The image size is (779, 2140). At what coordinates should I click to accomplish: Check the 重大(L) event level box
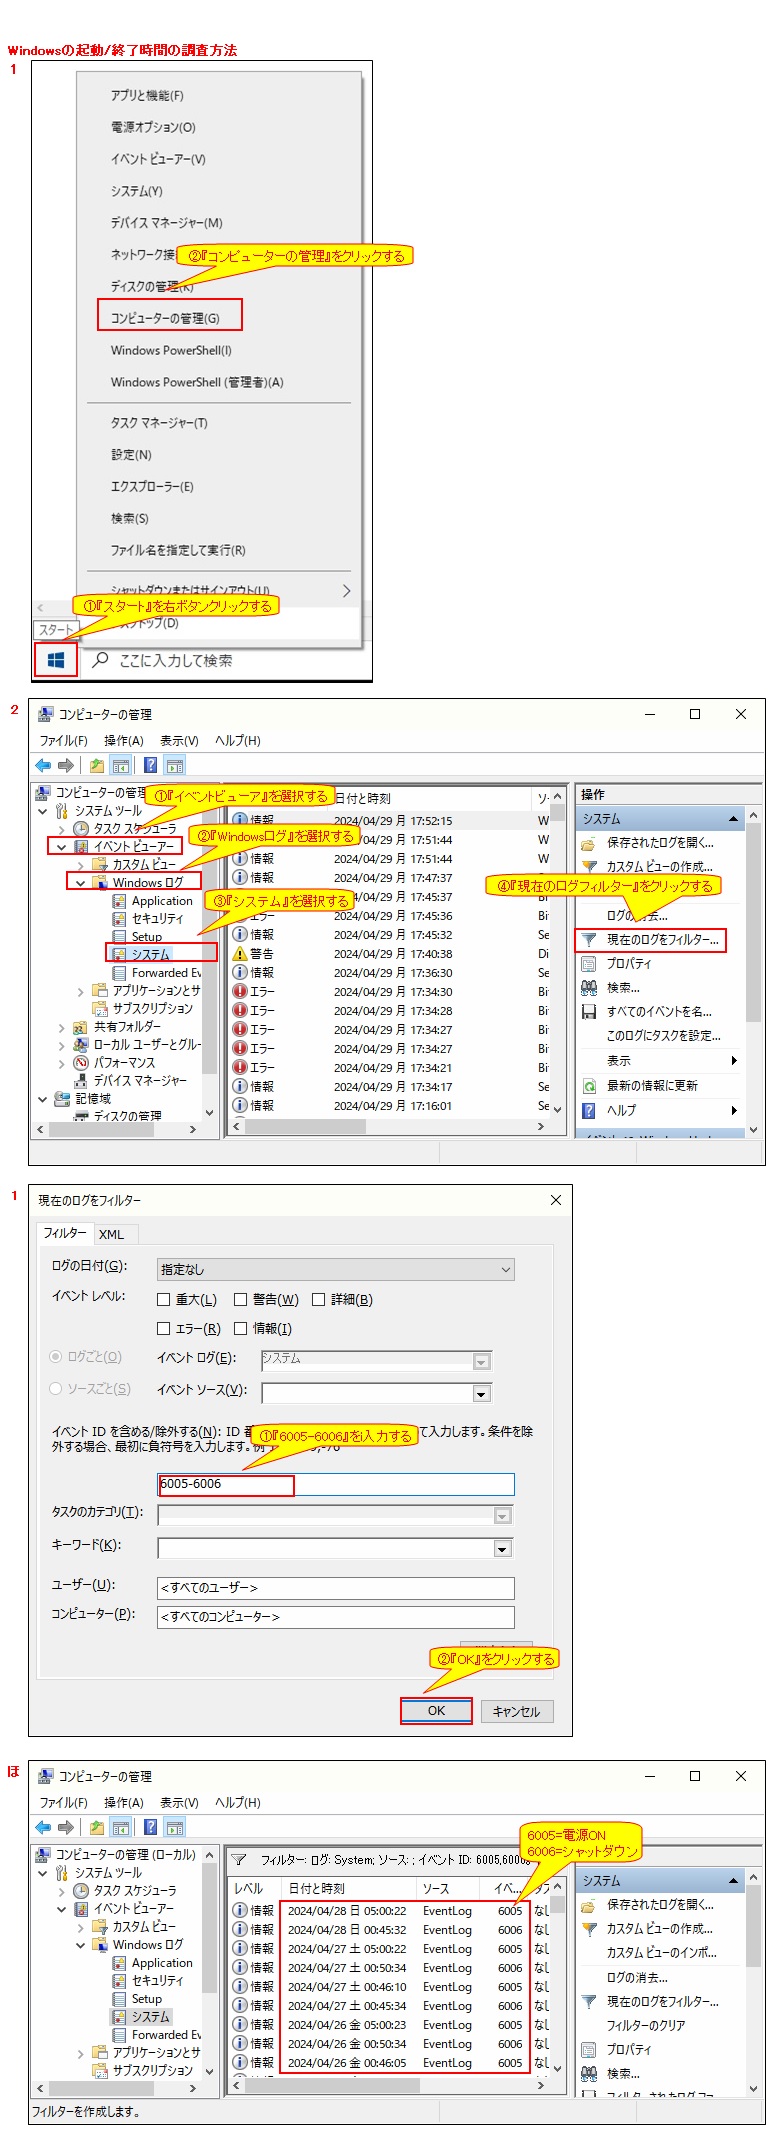coord(164,1300)
